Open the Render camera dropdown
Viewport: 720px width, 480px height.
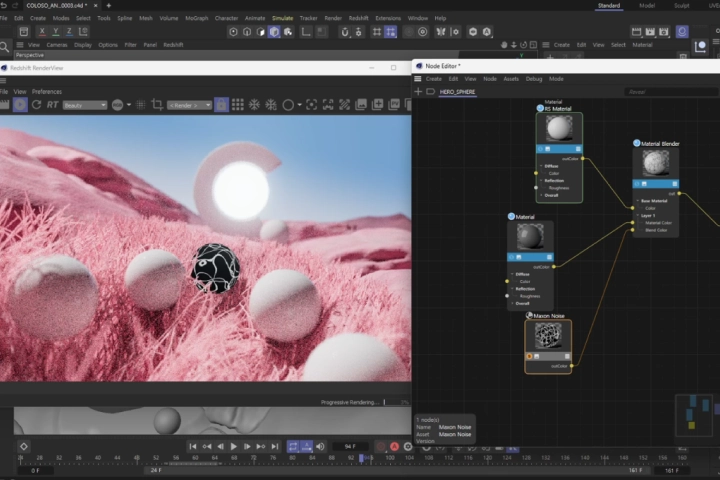(189, 105)
